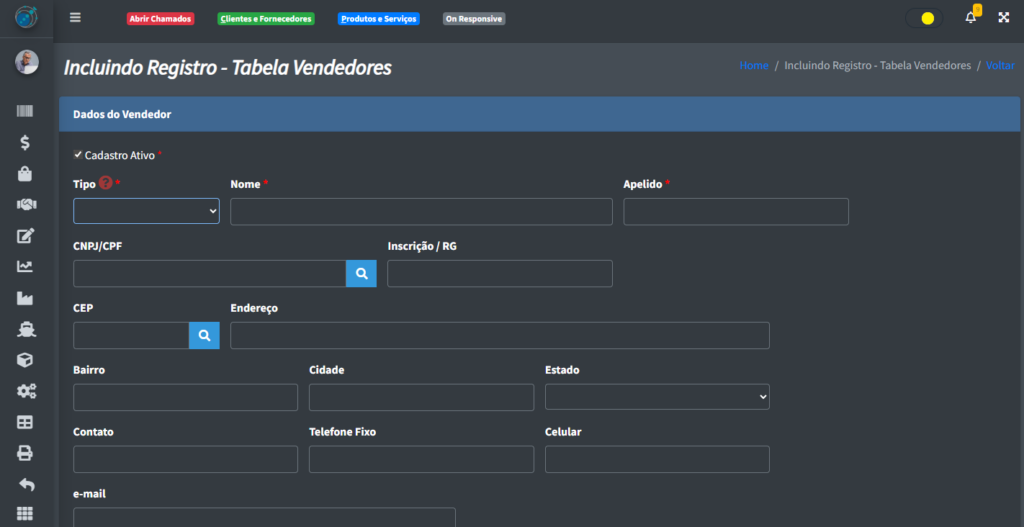
Task: Click the barcode icon in sidebar
Action: 26,112
